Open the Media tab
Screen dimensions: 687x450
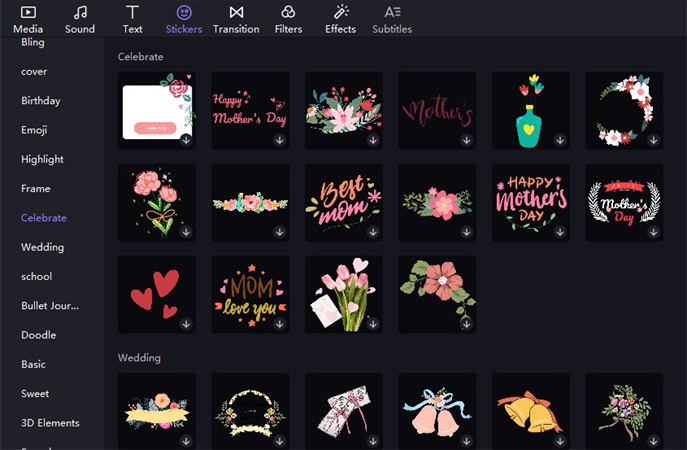click(28, 20)
